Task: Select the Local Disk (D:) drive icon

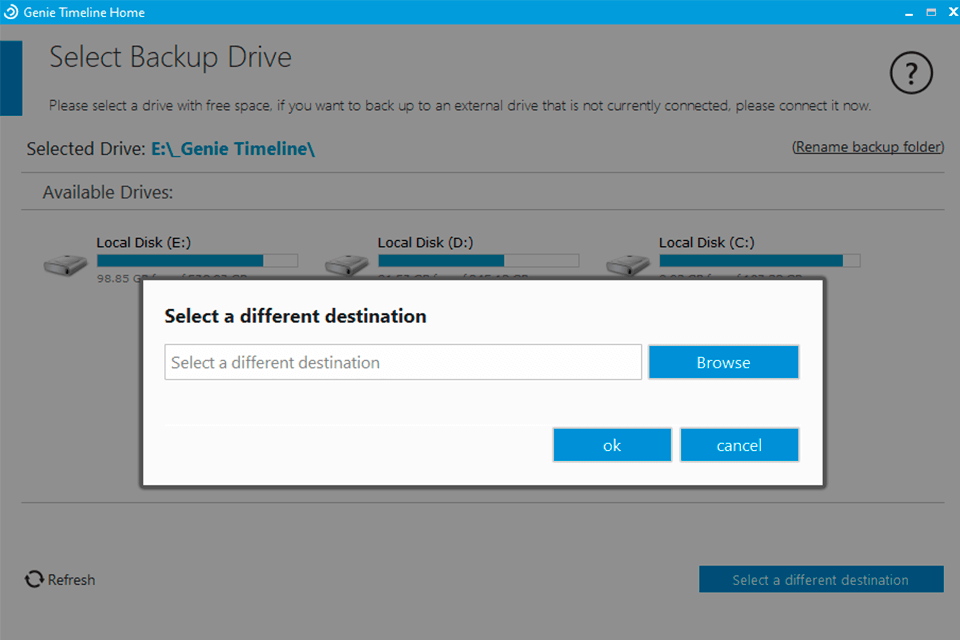Action: pyautogui.click(x=347, y=265)
